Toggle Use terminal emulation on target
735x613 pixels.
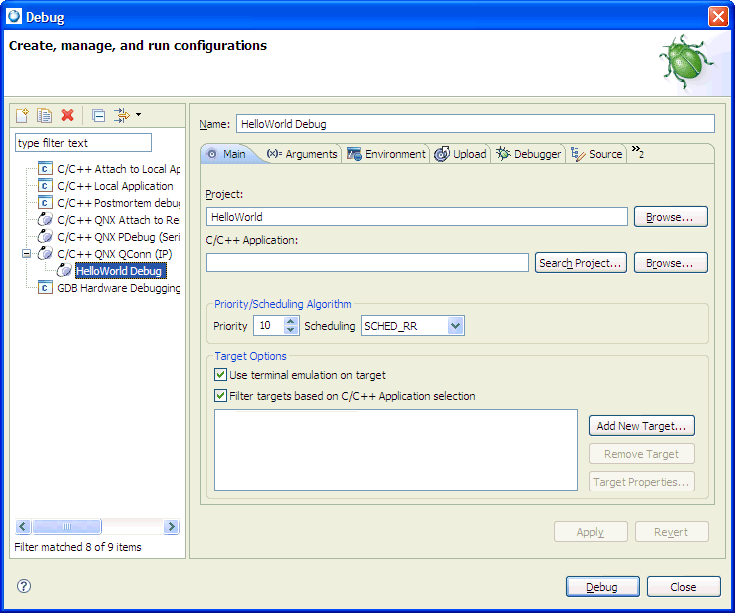[x=221, y=375]
